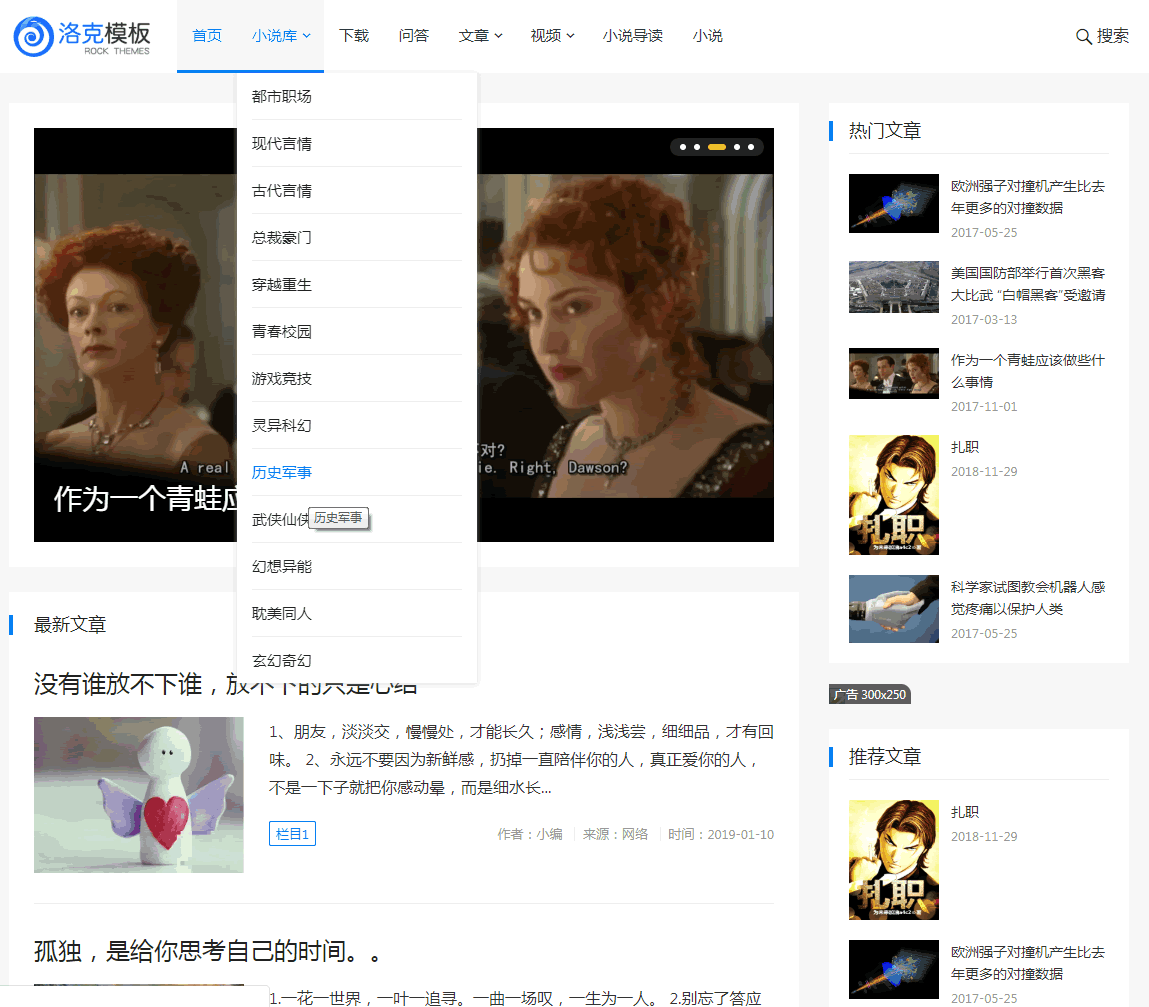Click the angel doll article thumbnail

pos(138,794)
